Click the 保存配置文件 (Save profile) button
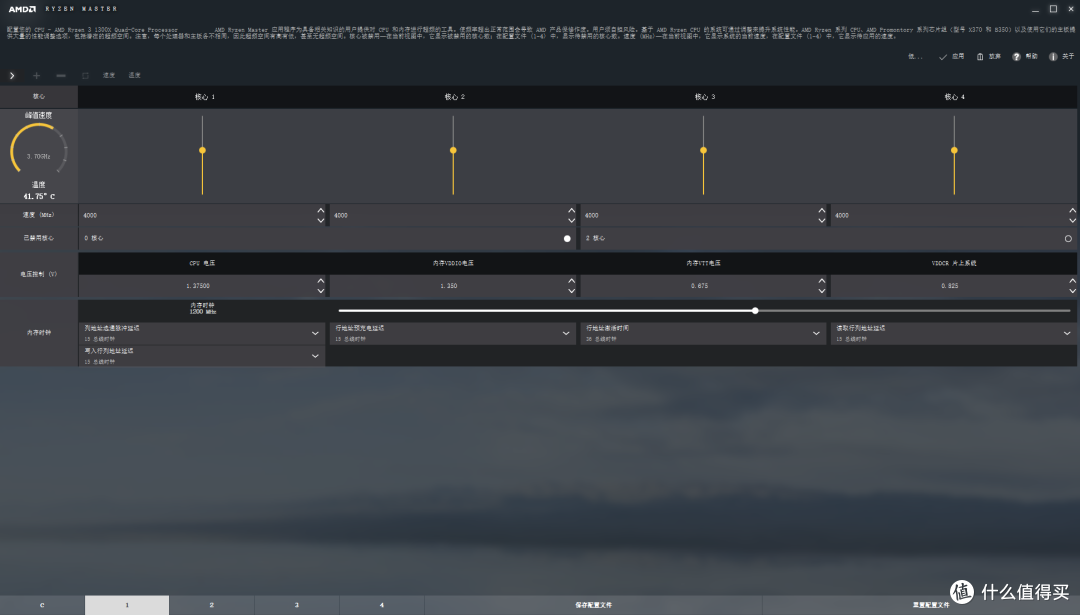The image size is (1080, 615). [594, 605]
